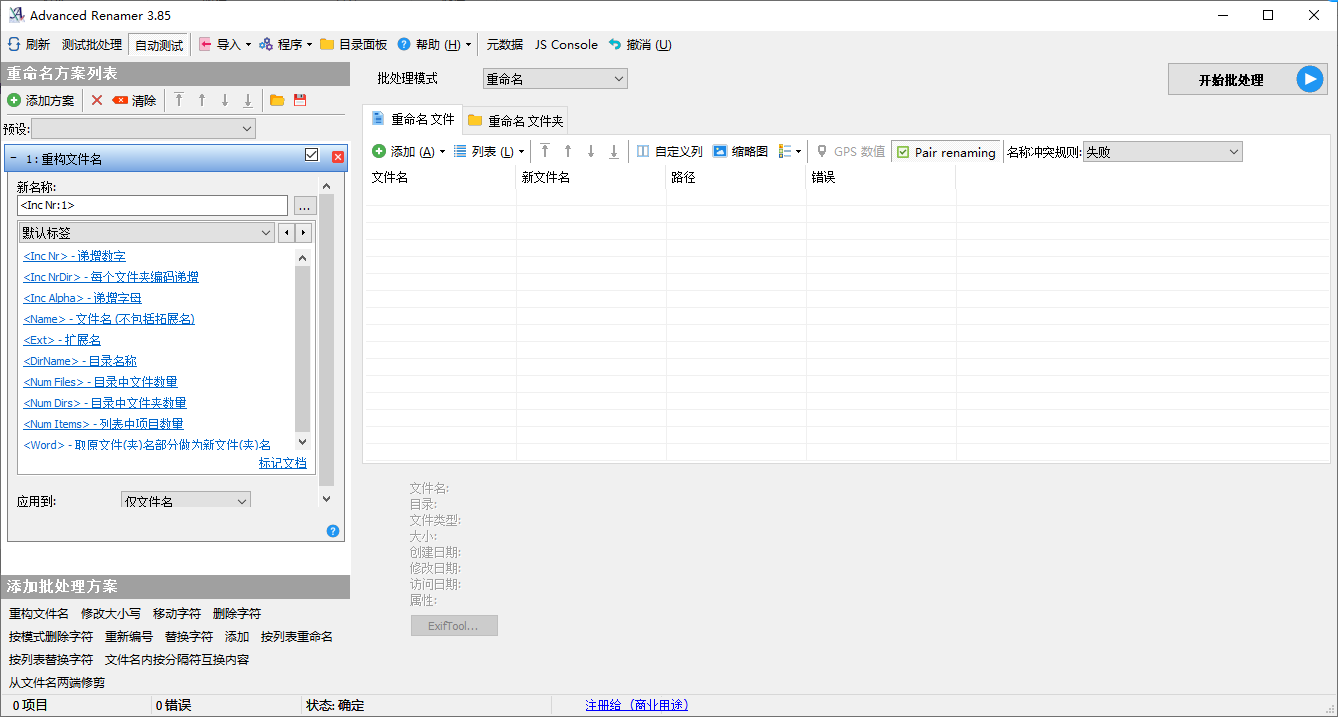Click the save-method-list floppy icon

click(x=300, y=100)
